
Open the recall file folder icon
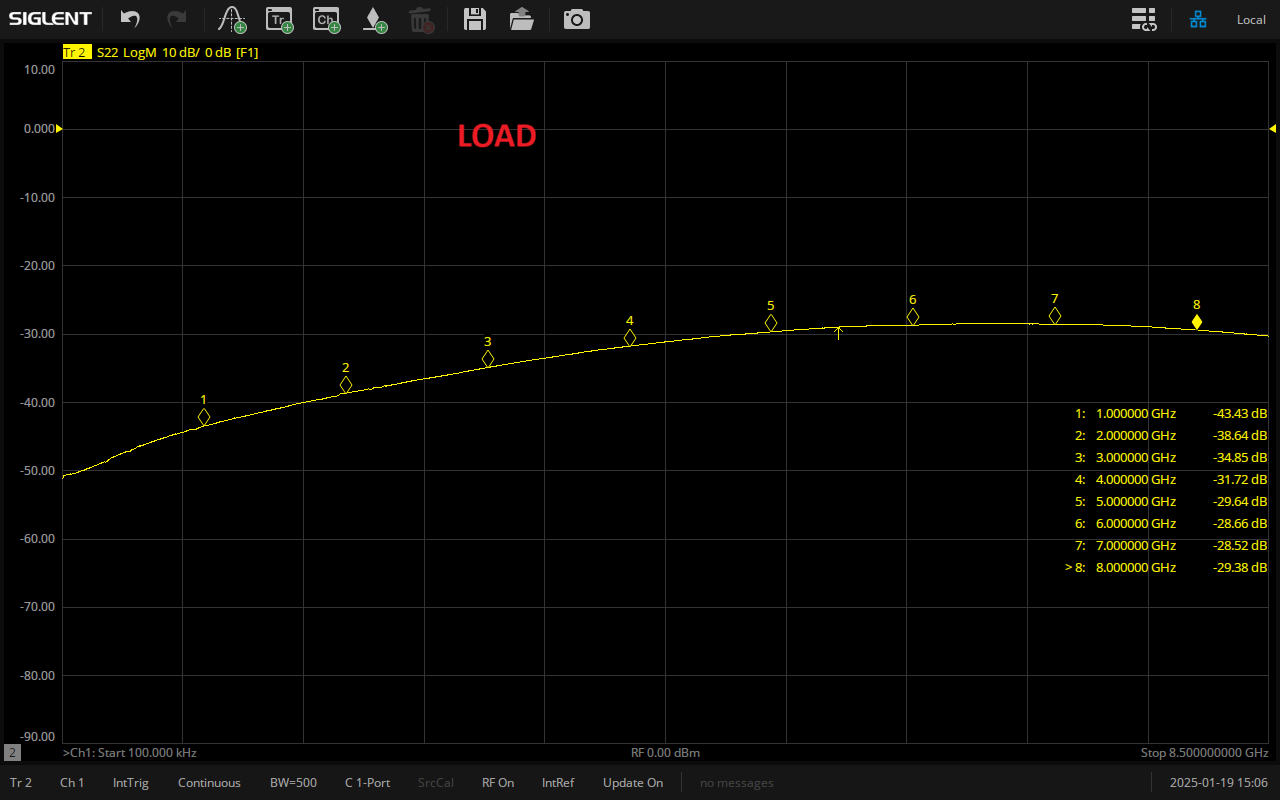(x=521, y=19)
